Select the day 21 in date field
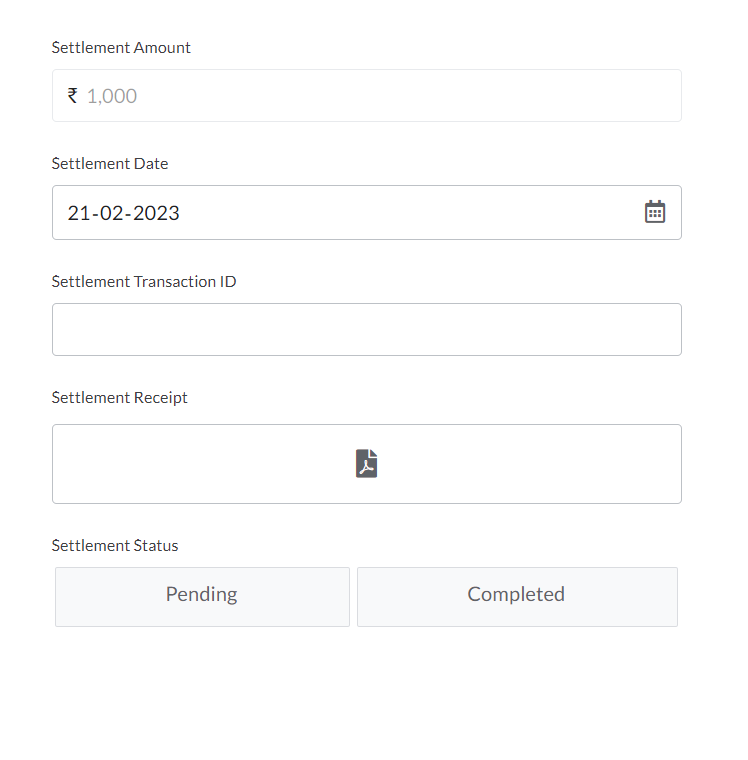748x760 pixels. [78, 213]
